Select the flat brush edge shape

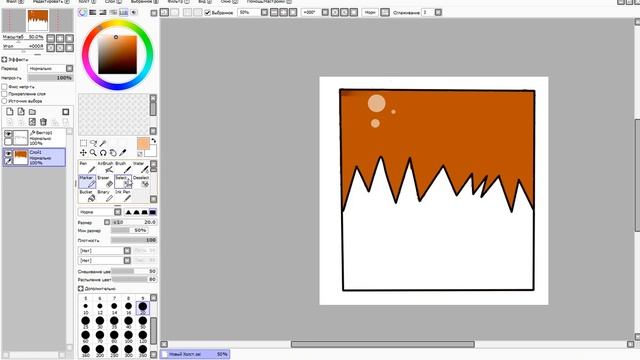153,212
